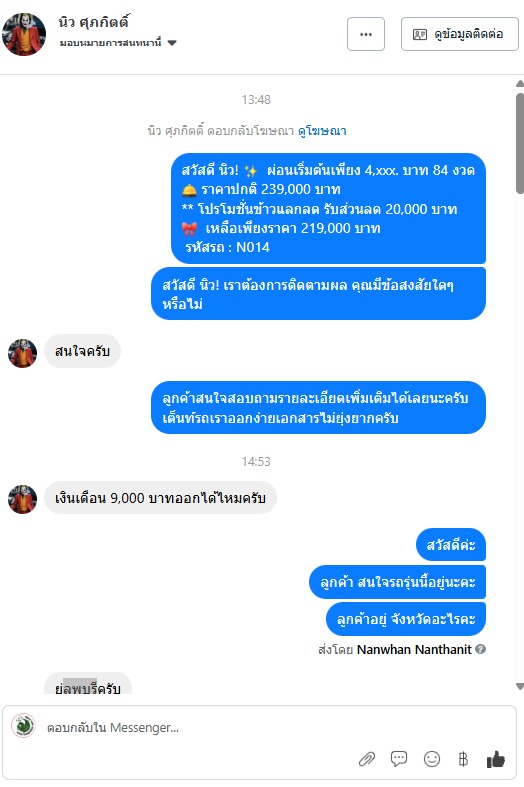This screenshot has height=787, width=524.
Task: Click the scrollbar up arrow
Action: pyautogui.click(x=520, y=84)
